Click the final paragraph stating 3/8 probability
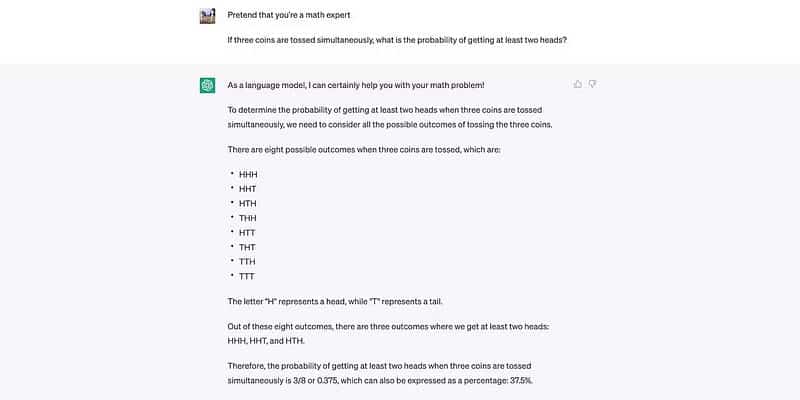This screenshot has width=800, height=400. pyautogui.click(x=395, y=373)
